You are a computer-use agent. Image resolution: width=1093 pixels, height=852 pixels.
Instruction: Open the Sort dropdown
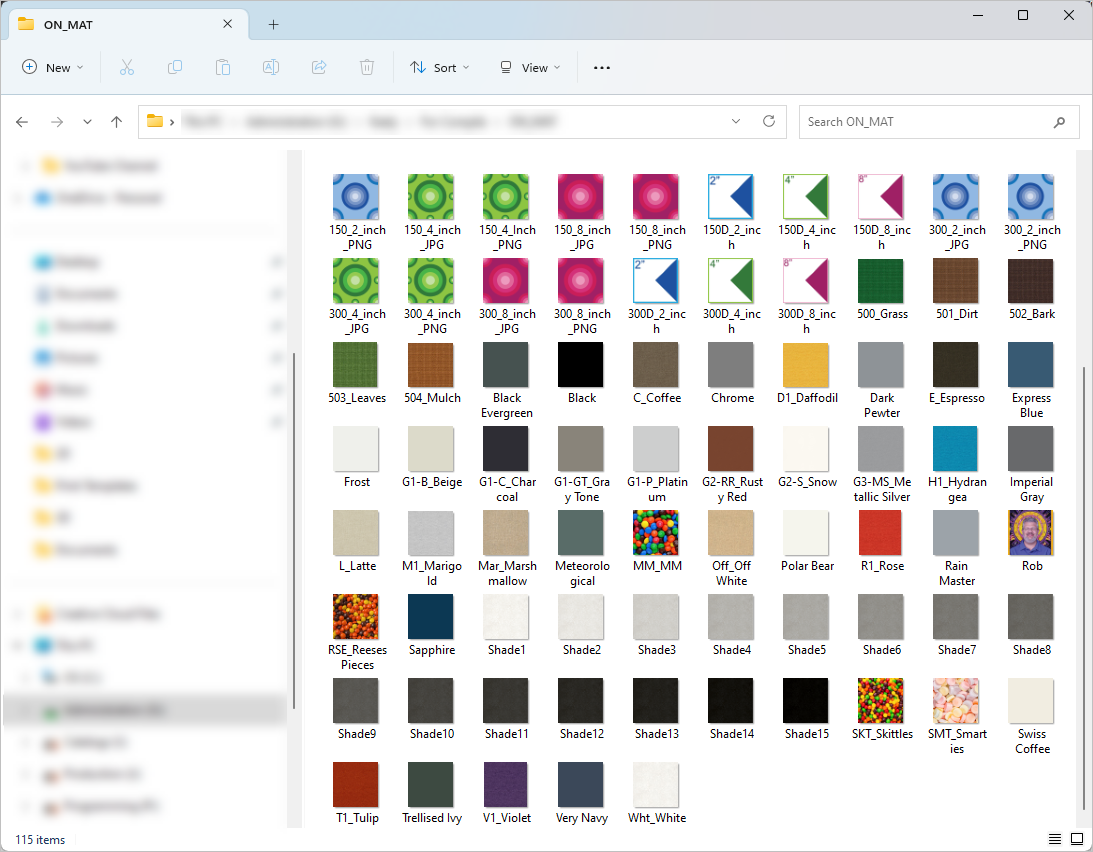[440, 67]
